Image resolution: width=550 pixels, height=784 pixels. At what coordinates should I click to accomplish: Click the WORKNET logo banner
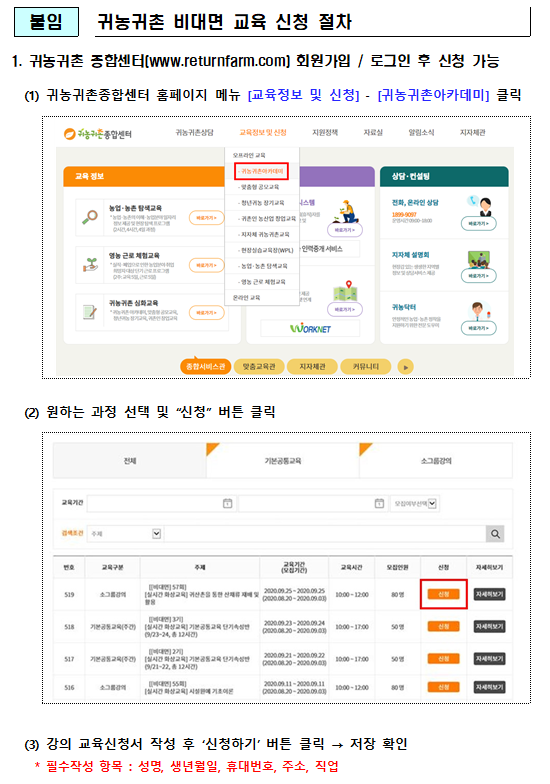coord(310,328)
